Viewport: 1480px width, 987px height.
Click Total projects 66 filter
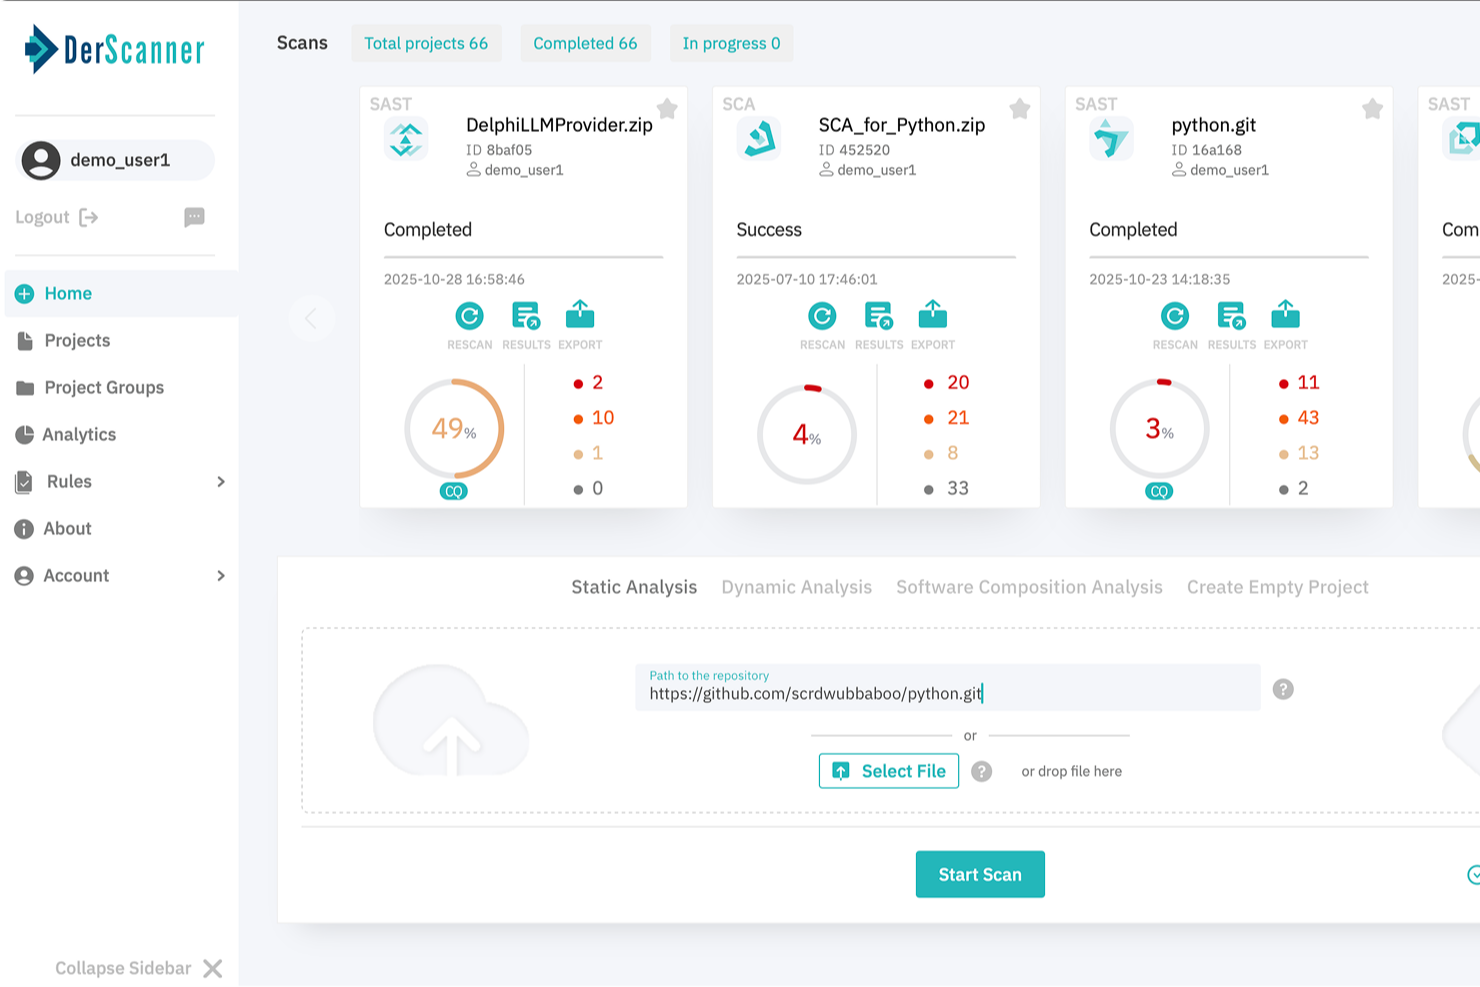point(426,43)
